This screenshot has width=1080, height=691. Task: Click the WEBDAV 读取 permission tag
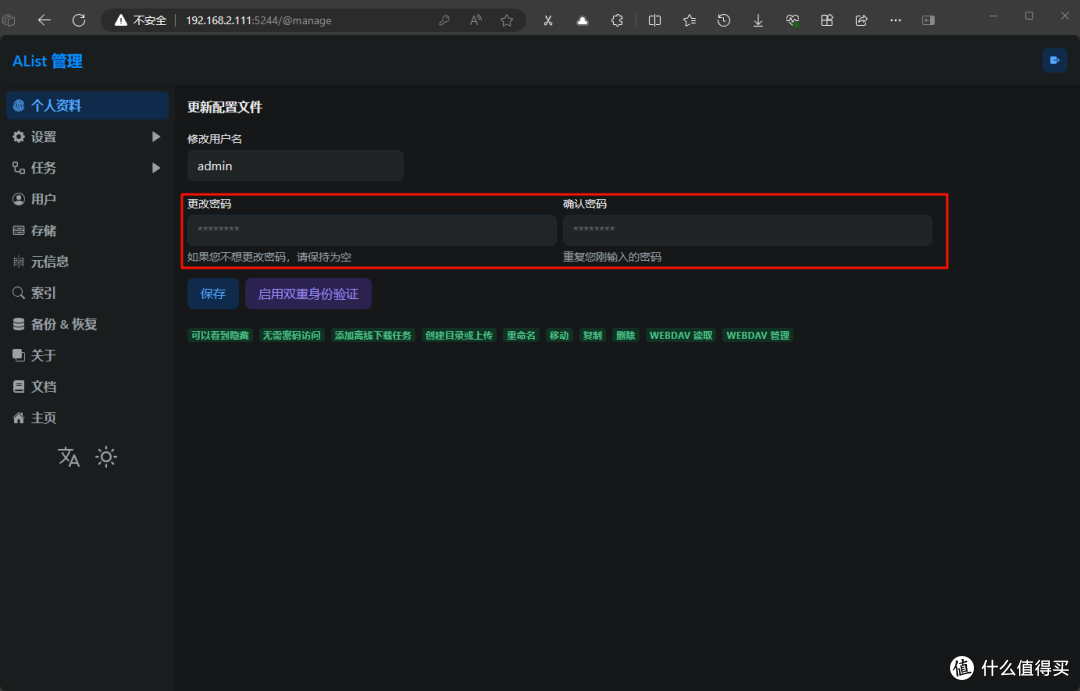[681, 336]
